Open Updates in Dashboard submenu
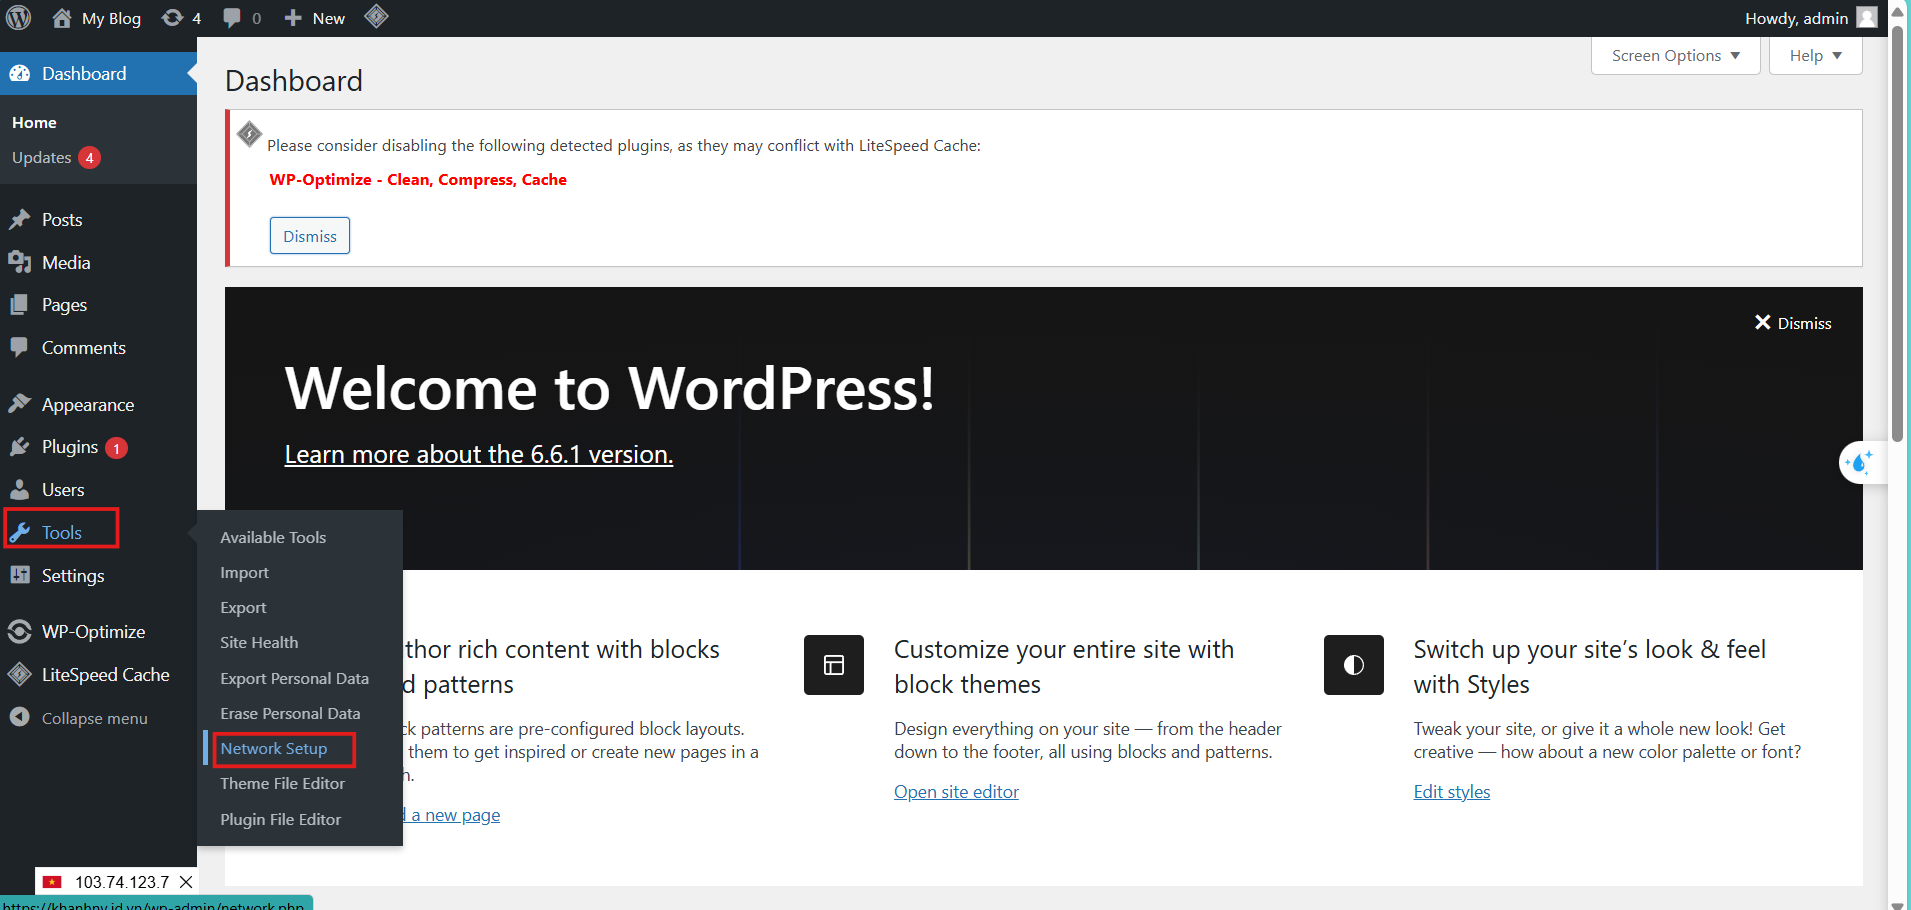This screenshot has height=910, width=1911. (56, 157)
